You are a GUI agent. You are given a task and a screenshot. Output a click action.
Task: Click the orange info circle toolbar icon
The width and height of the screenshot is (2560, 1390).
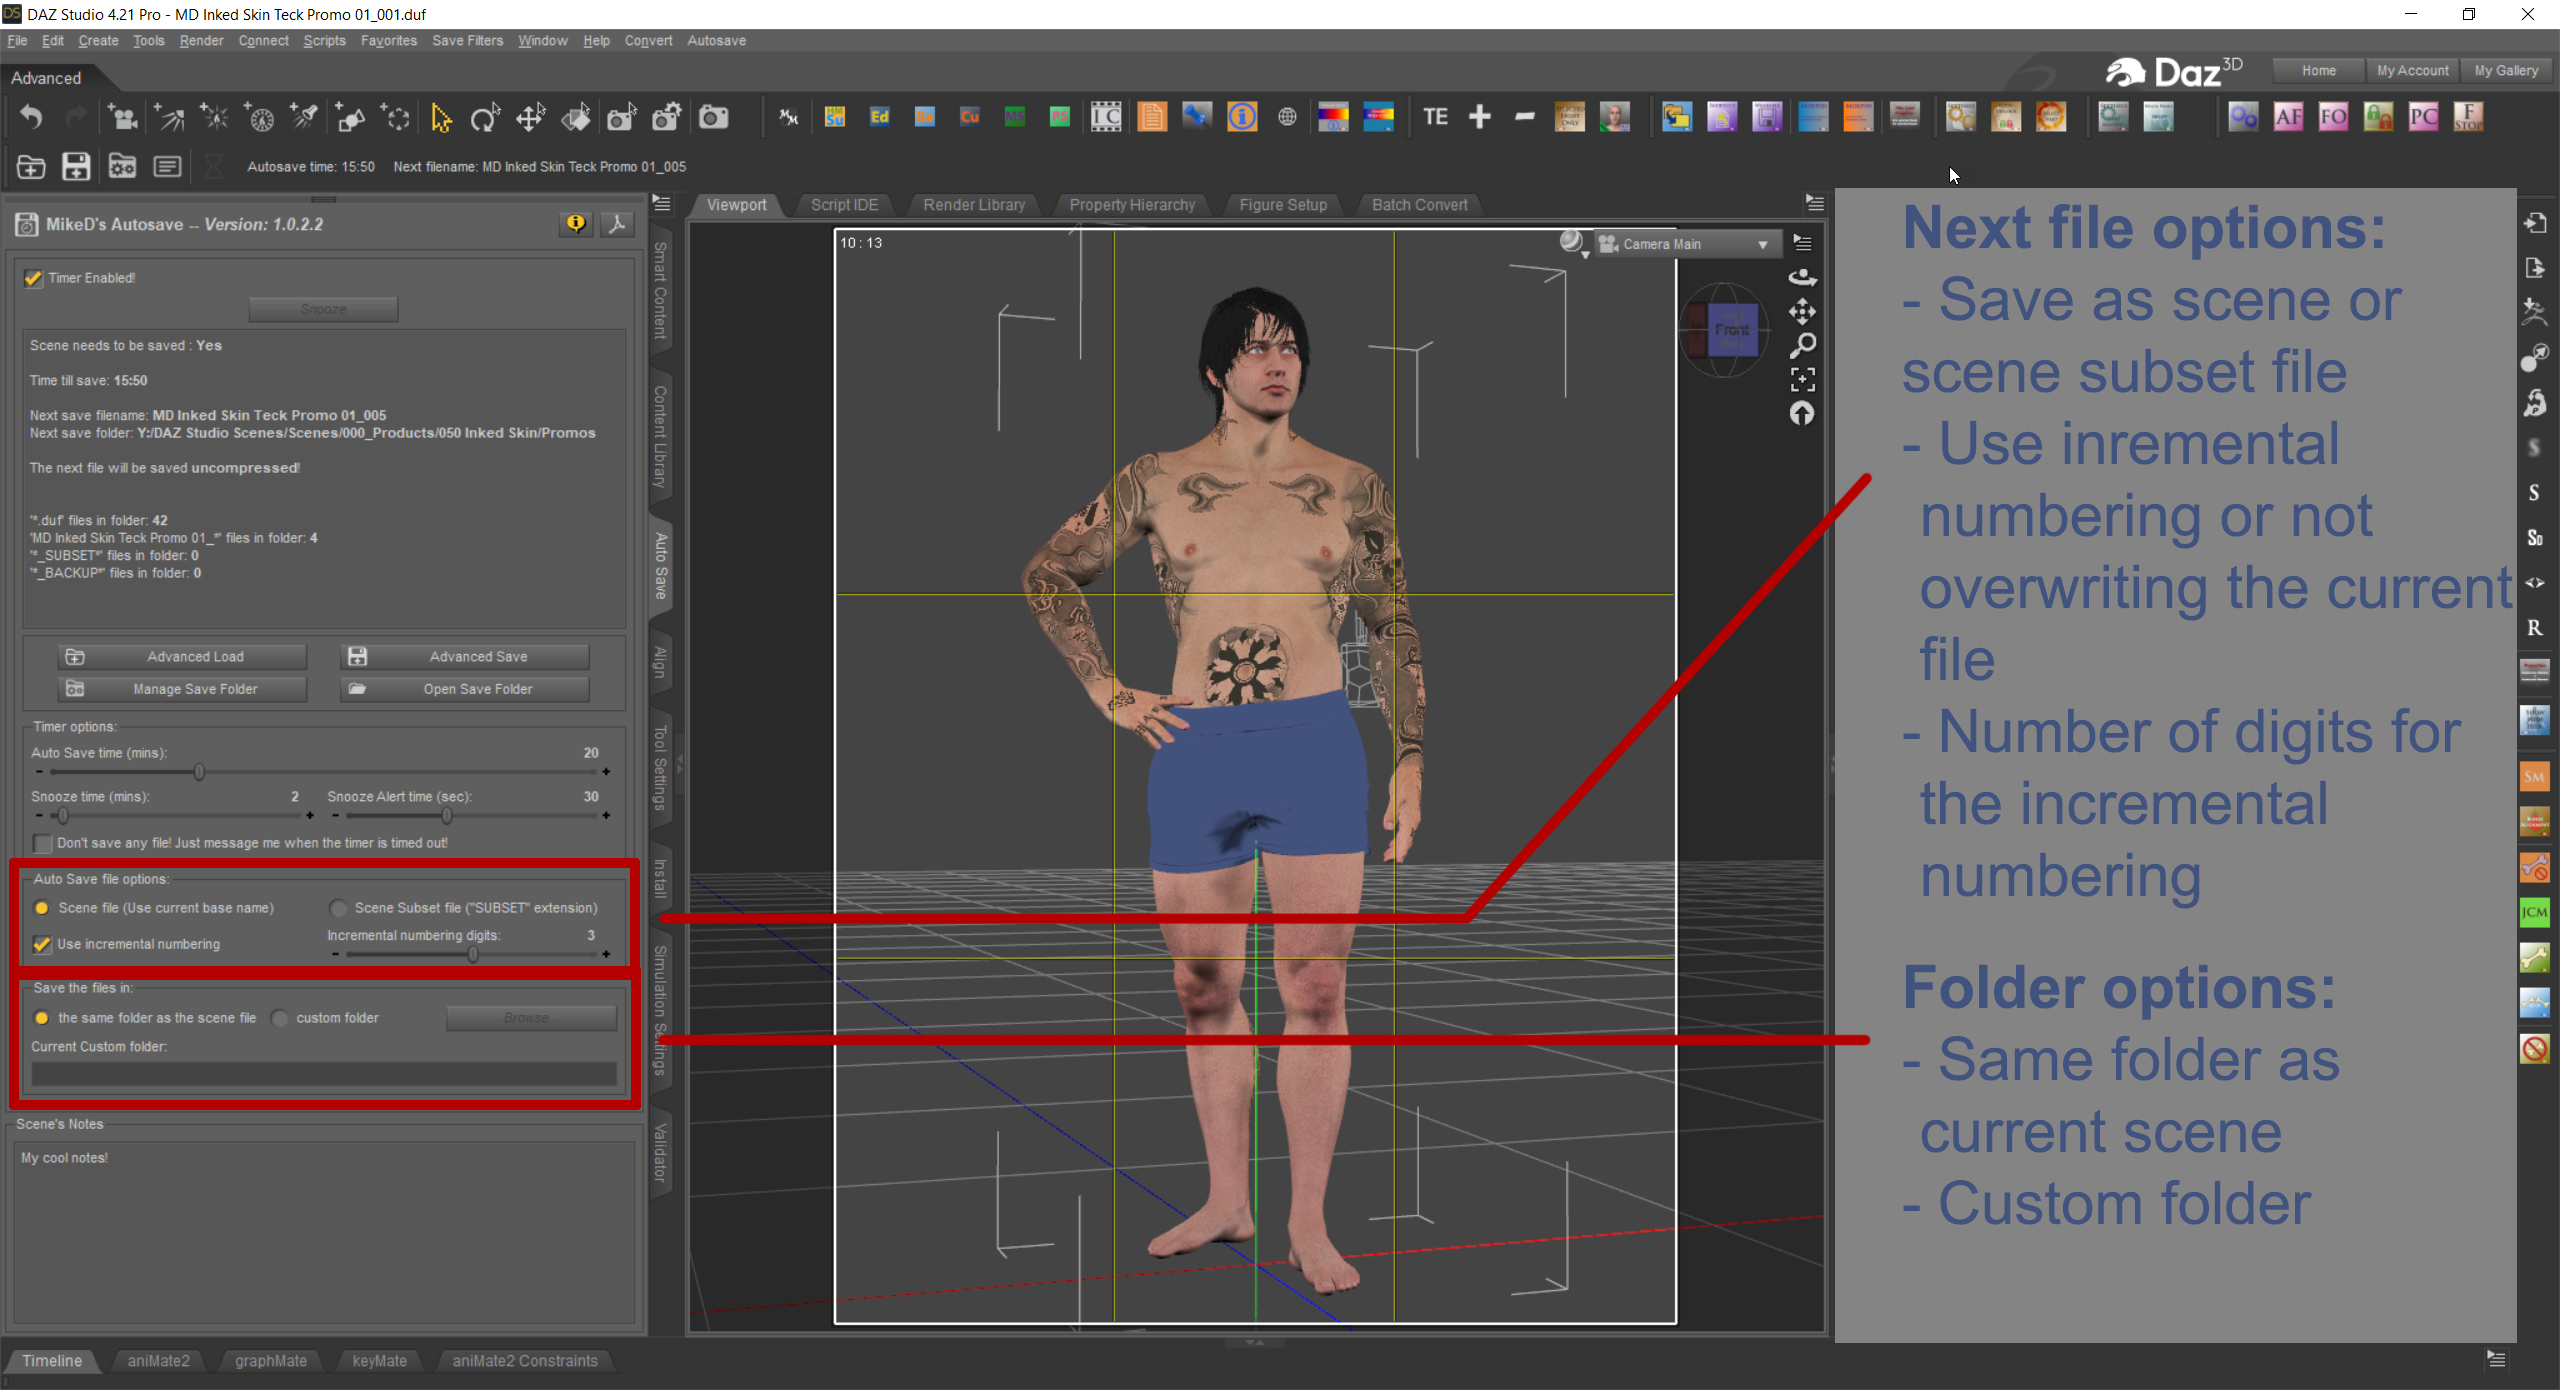point(1242,118)
